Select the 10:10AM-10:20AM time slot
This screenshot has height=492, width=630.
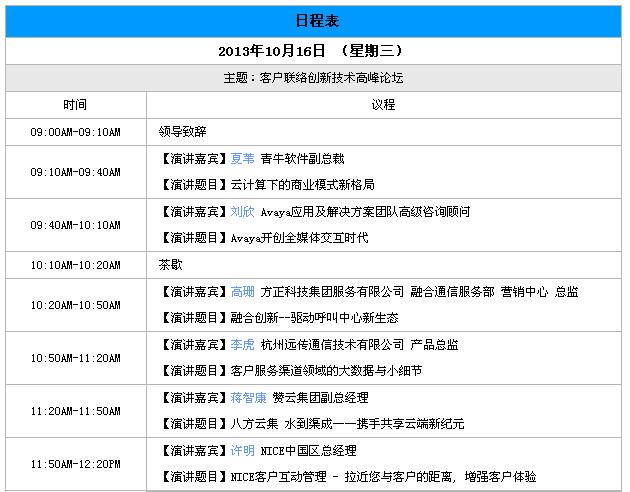click(x=75, y=265)
